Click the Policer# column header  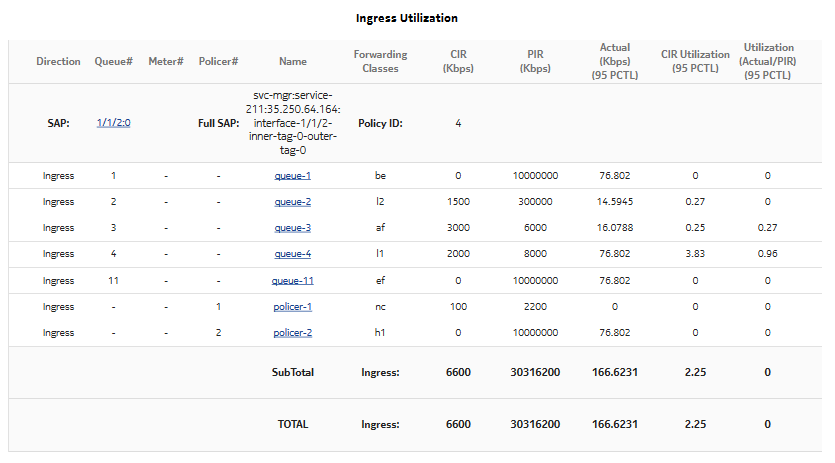pyautogui.click(x=218, y=62)
